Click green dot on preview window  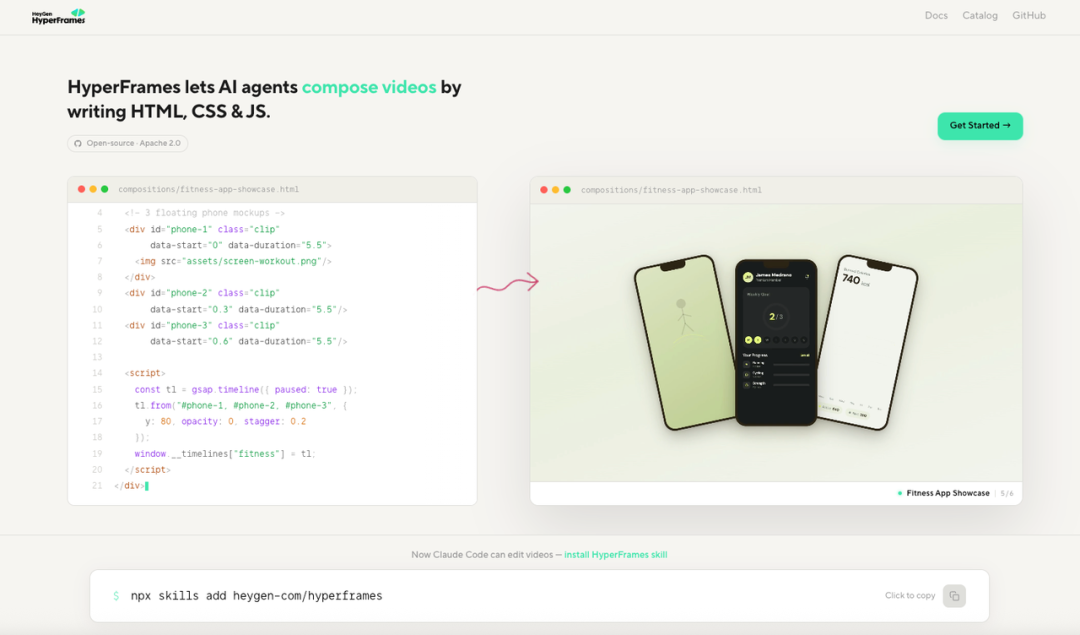pyautogui.click(x=567, y=189)
